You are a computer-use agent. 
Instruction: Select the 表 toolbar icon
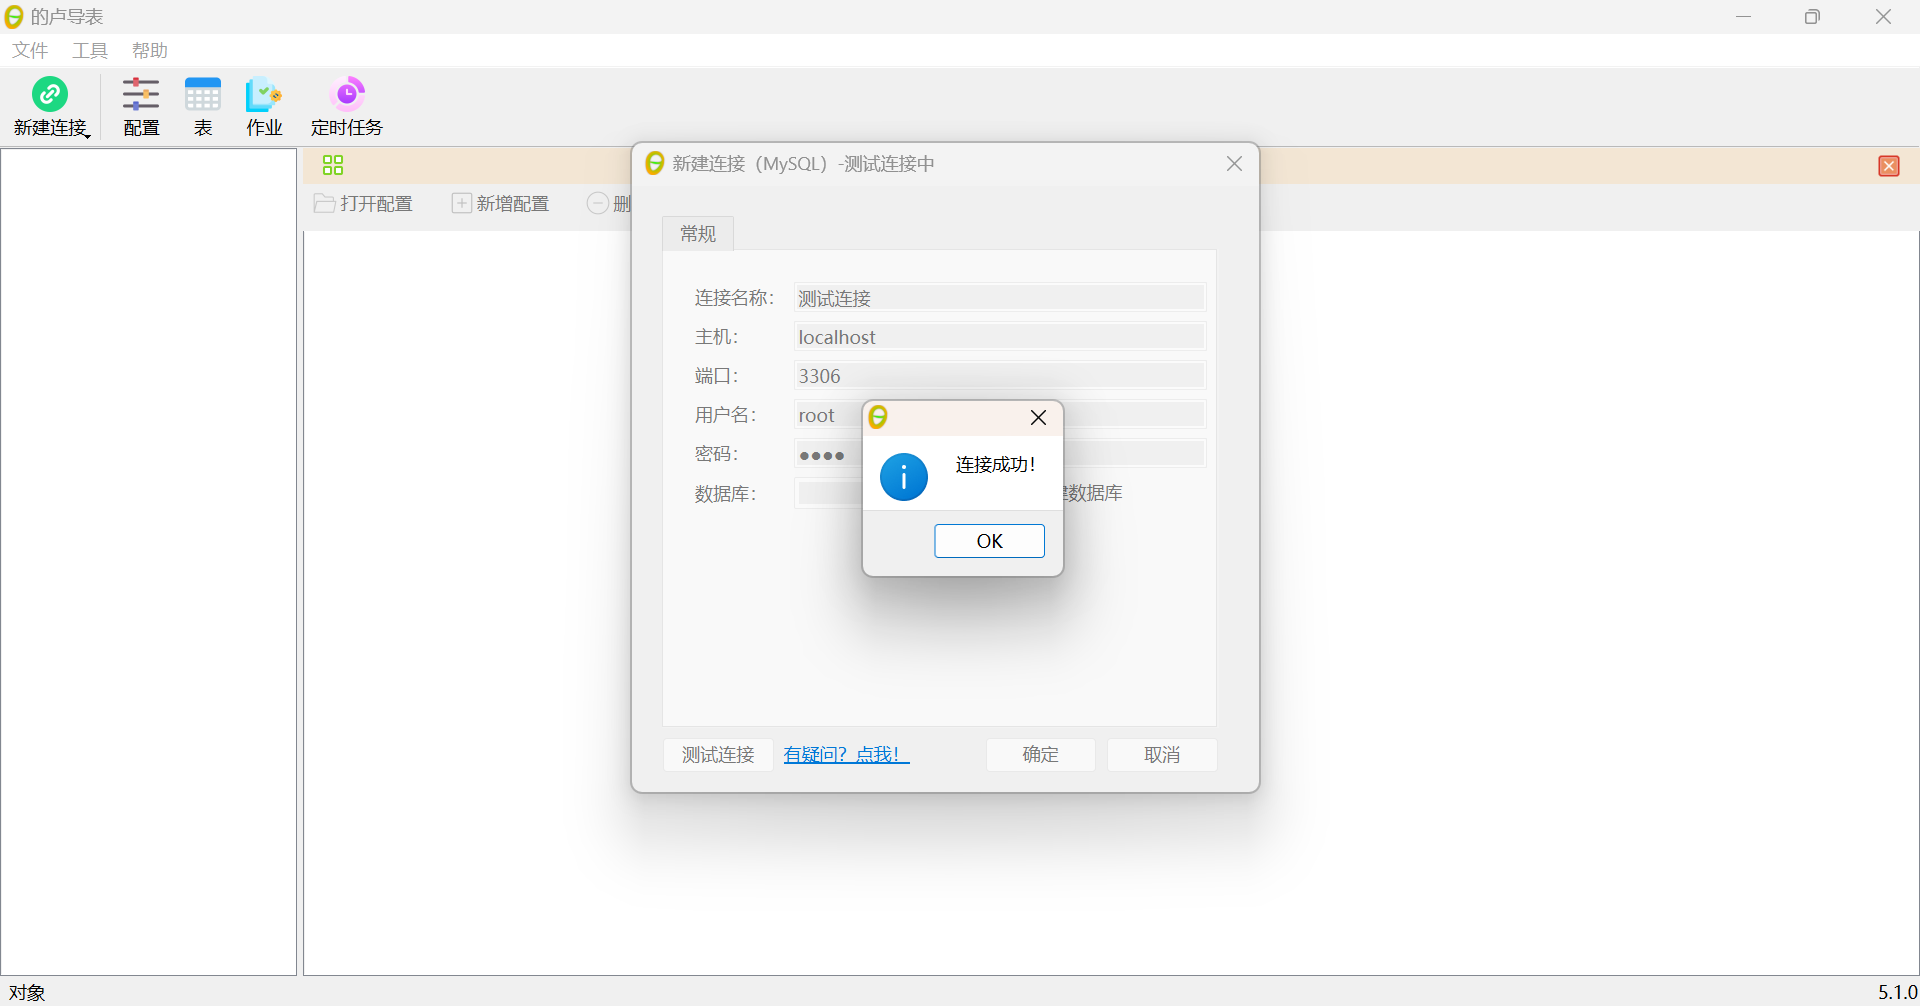coord(203,107)
